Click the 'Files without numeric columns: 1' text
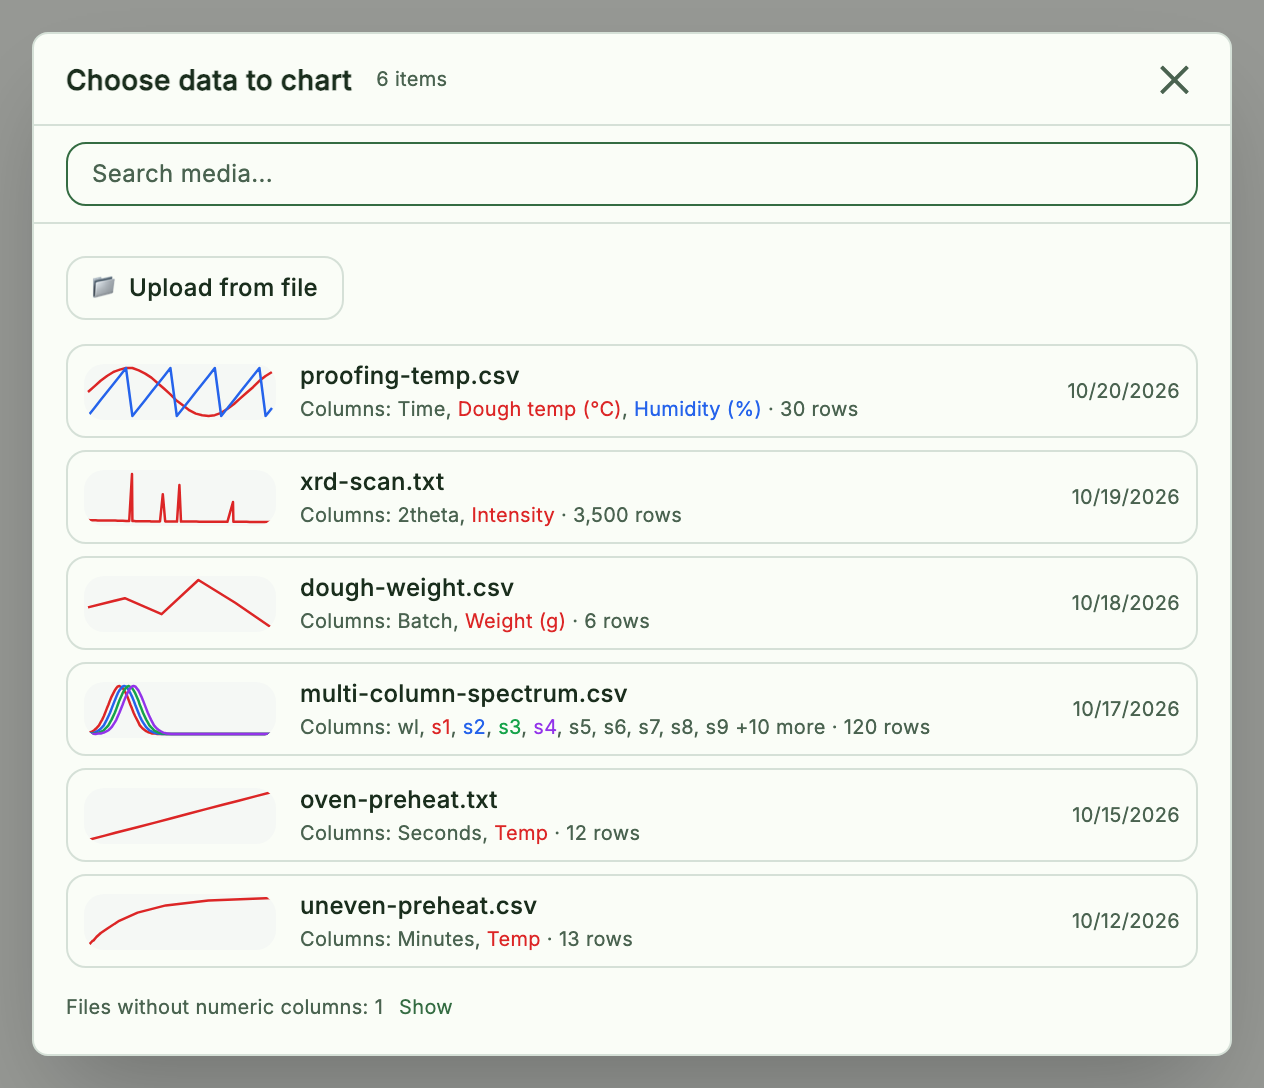The height and width of the screenshot is (1088, 1264). tap(225, 1007)
